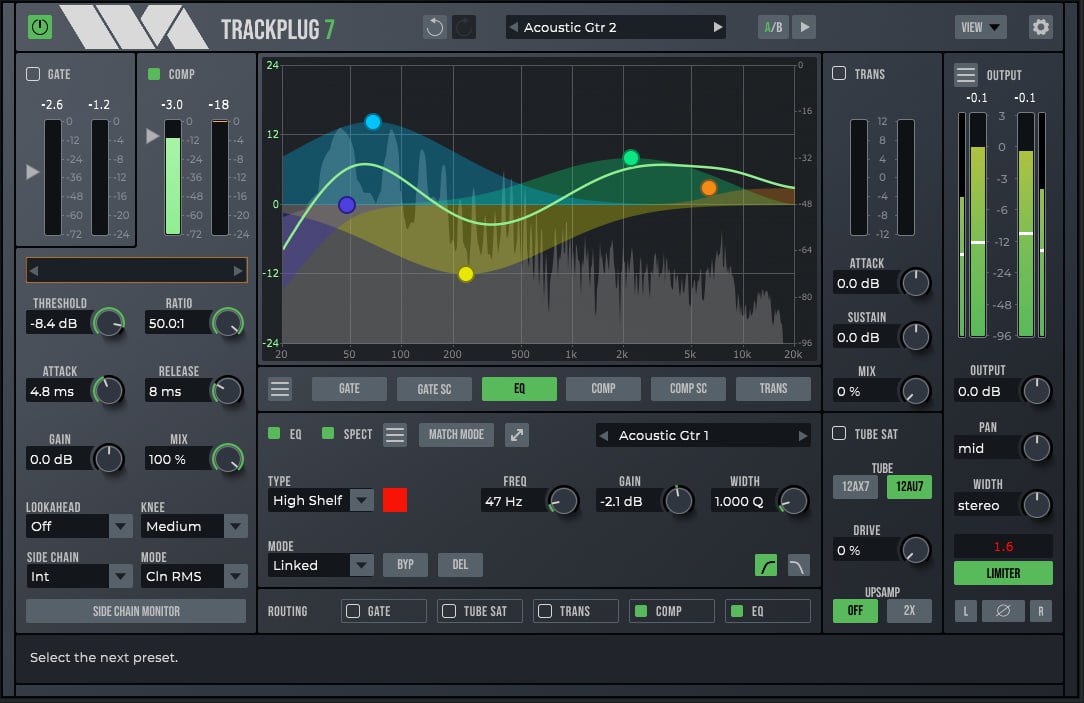
Task: Open the KNEE dropdown showing Medium
Action: tap(194, 526)
